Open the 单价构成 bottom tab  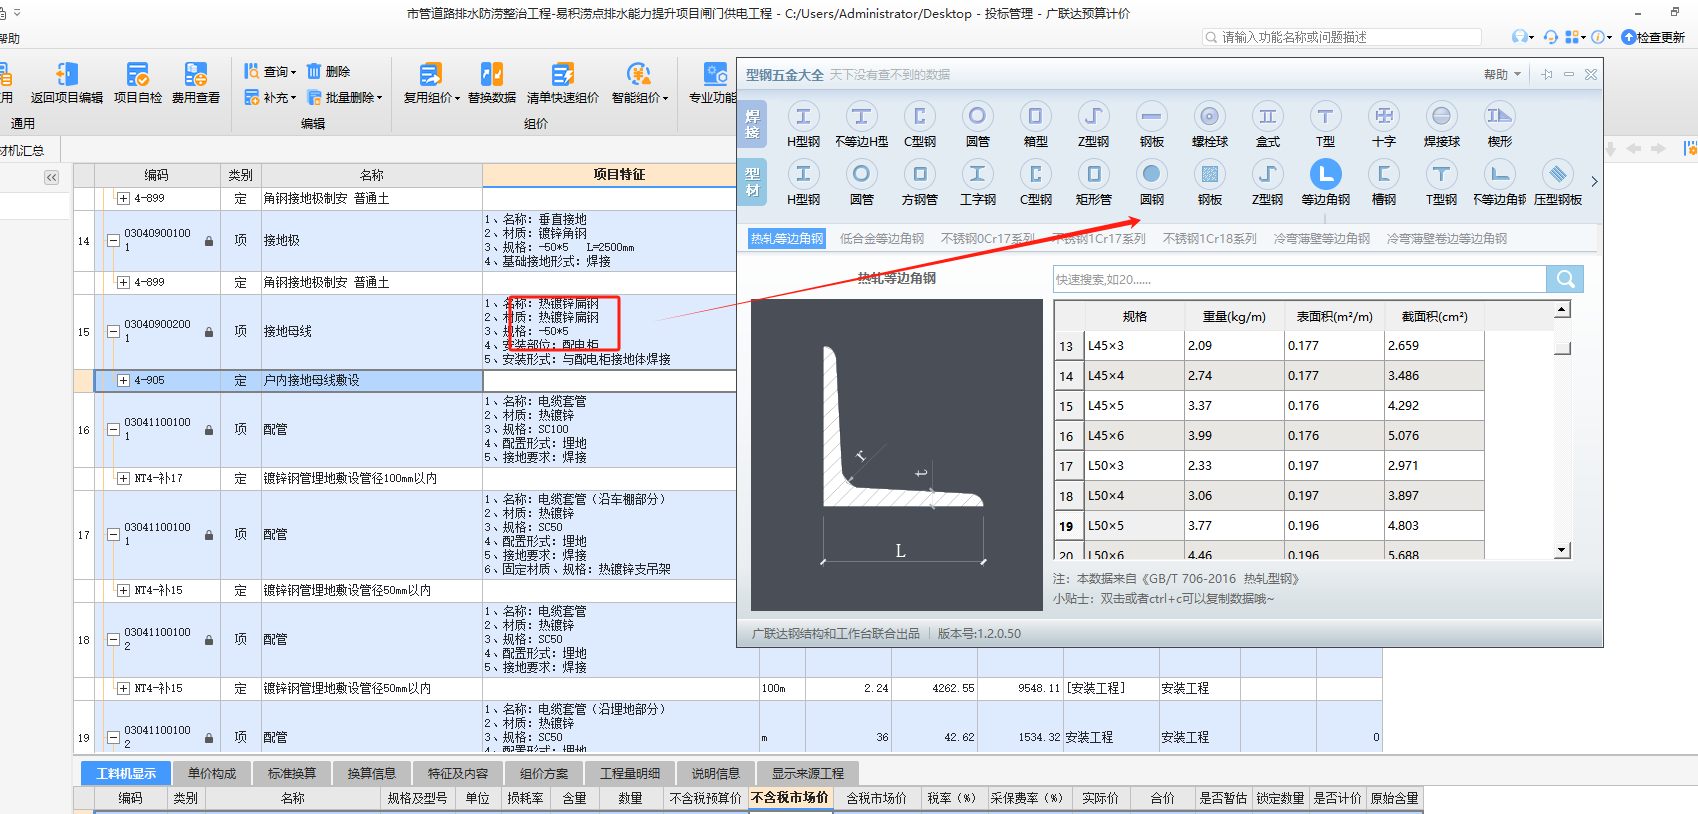click(212, 773)
